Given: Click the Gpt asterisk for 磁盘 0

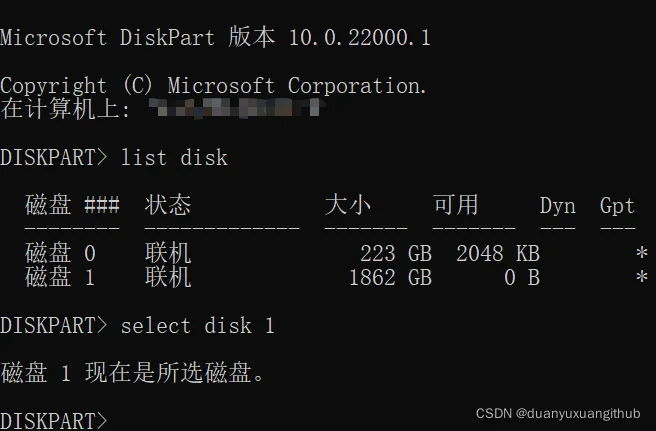Looking at the screenshot, I should [642, 253].
